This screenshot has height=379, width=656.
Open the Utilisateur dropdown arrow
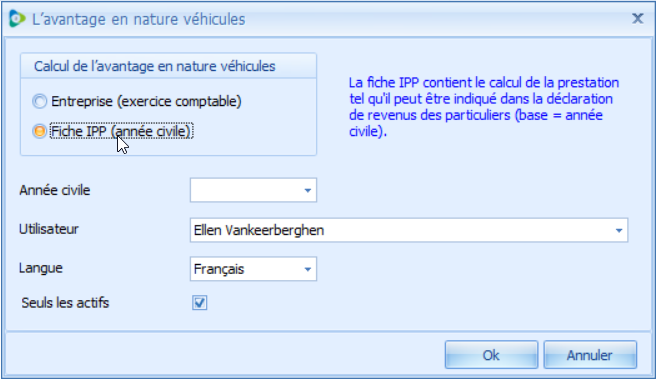tap(619, 230)
